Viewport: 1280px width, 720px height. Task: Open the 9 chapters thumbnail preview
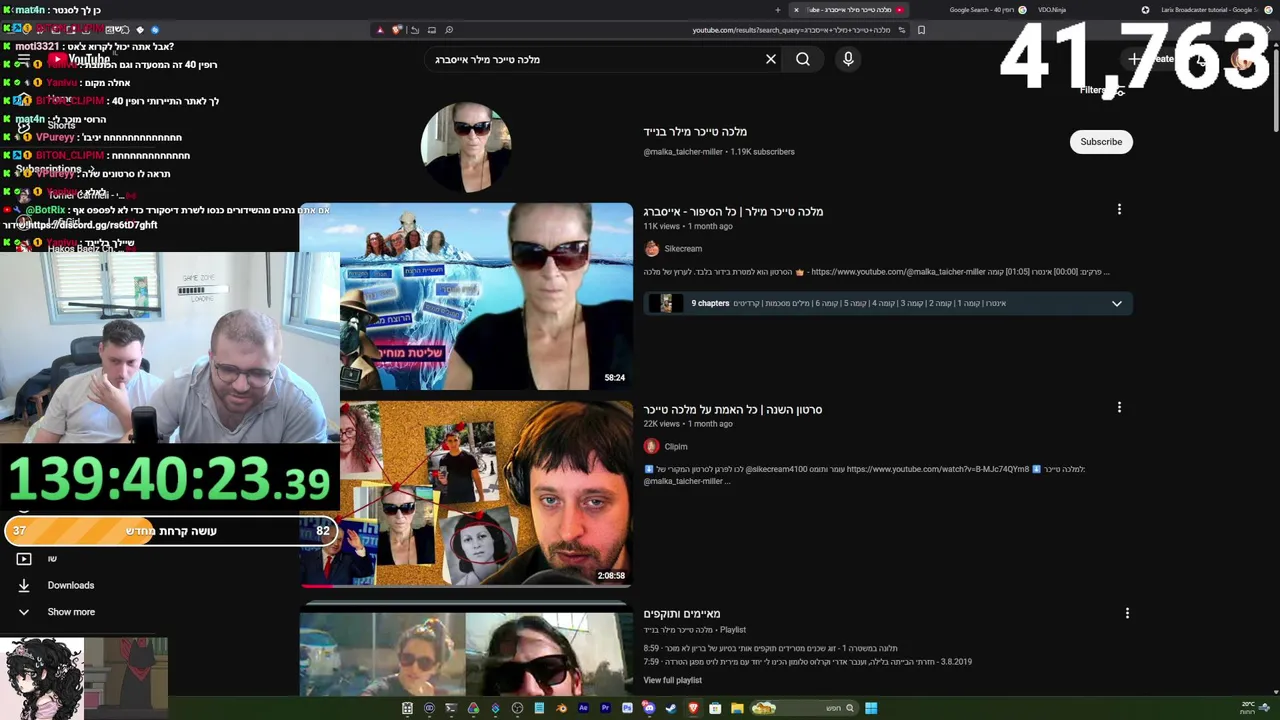click(x=665, y=303)
